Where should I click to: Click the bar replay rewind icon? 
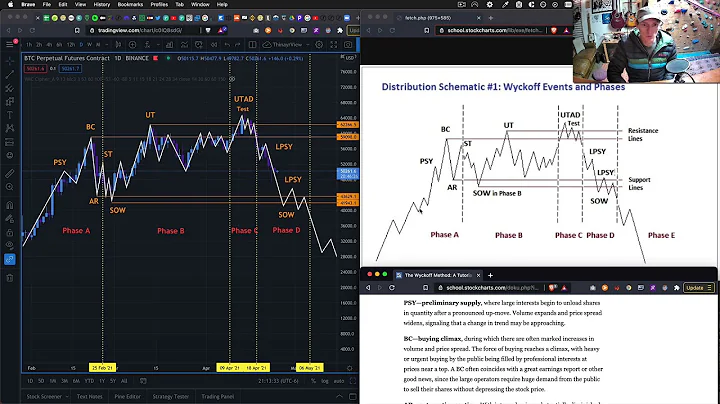pos(214,45)
